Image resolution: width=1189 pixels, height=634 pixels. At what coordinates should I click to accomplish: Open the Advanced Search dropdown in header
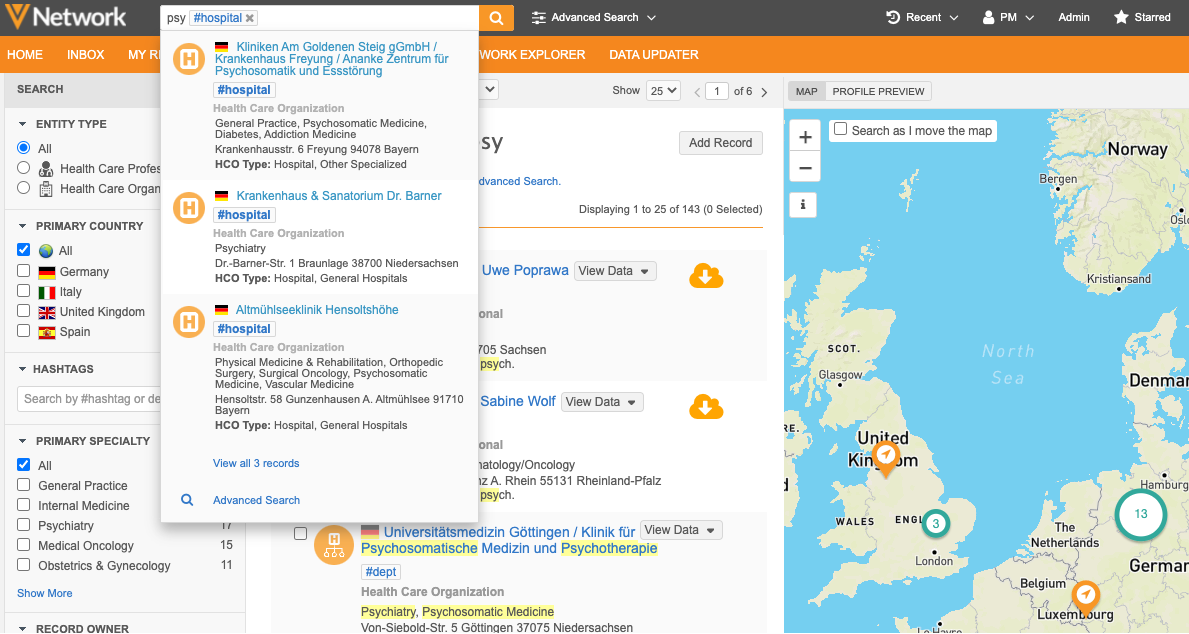pyautogui.click(x=594, y=18)
